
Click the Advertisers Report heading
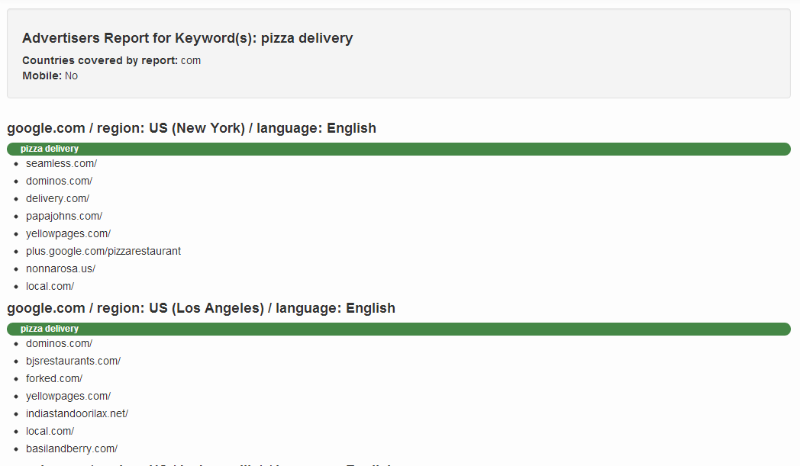coord(187,38)
